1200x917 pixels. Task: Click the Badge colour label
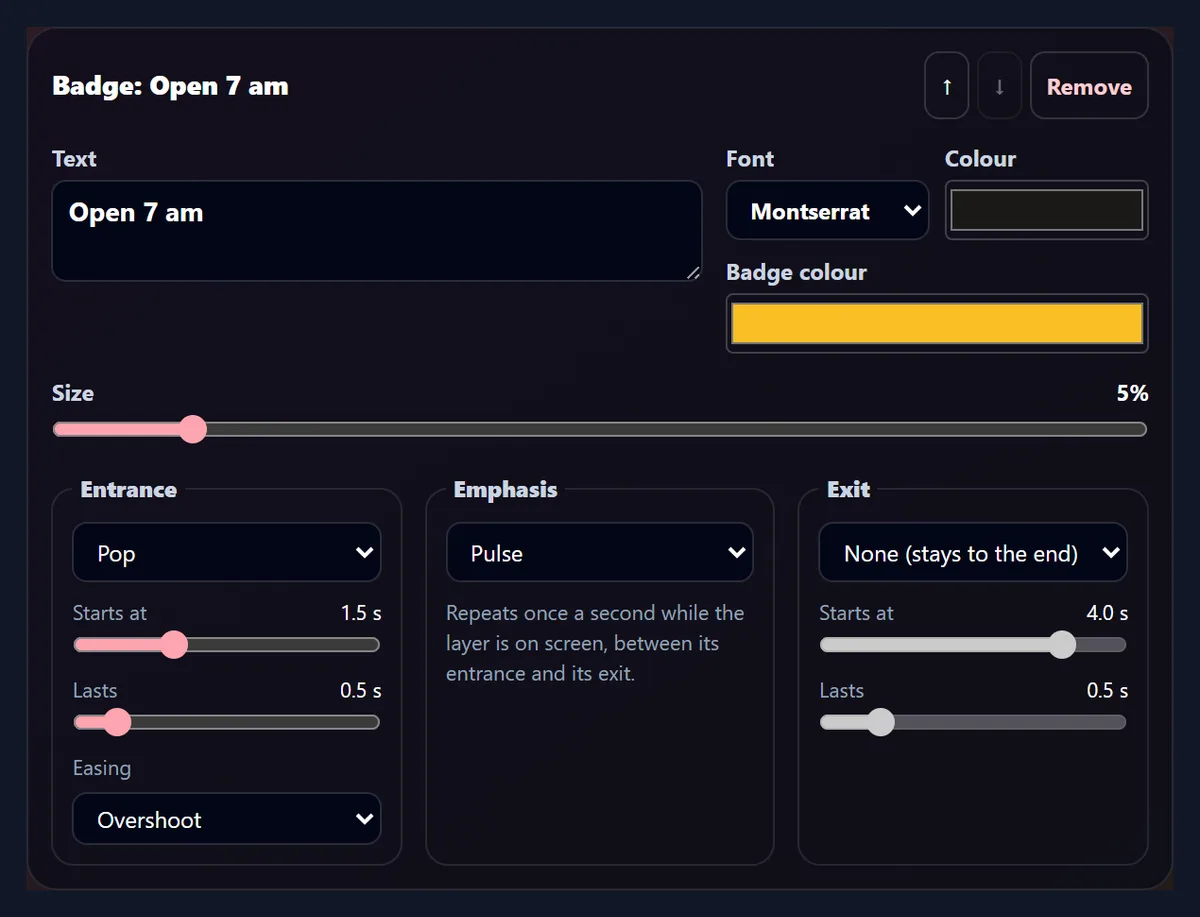pyautogui.click(x=796, y=272)
